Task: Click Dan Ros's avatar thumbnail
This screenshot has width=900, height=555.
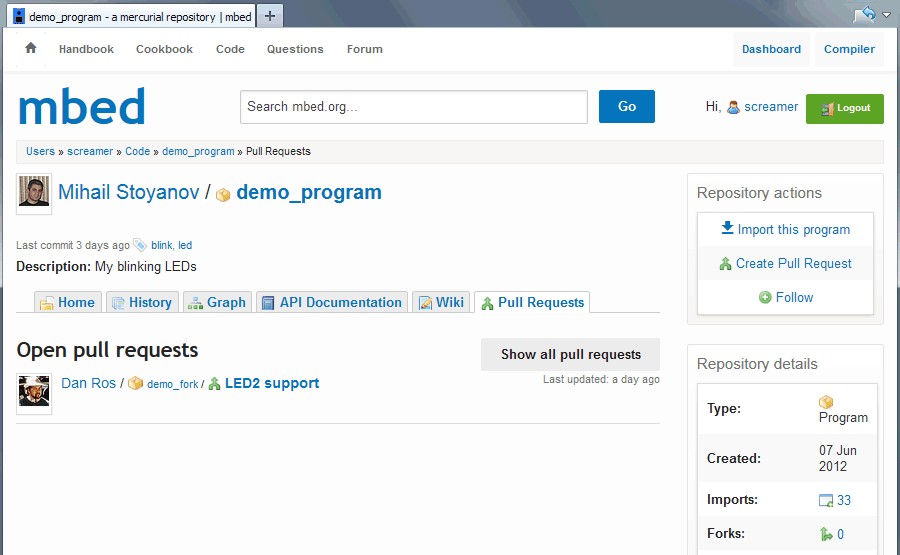Action: [34, 392]
